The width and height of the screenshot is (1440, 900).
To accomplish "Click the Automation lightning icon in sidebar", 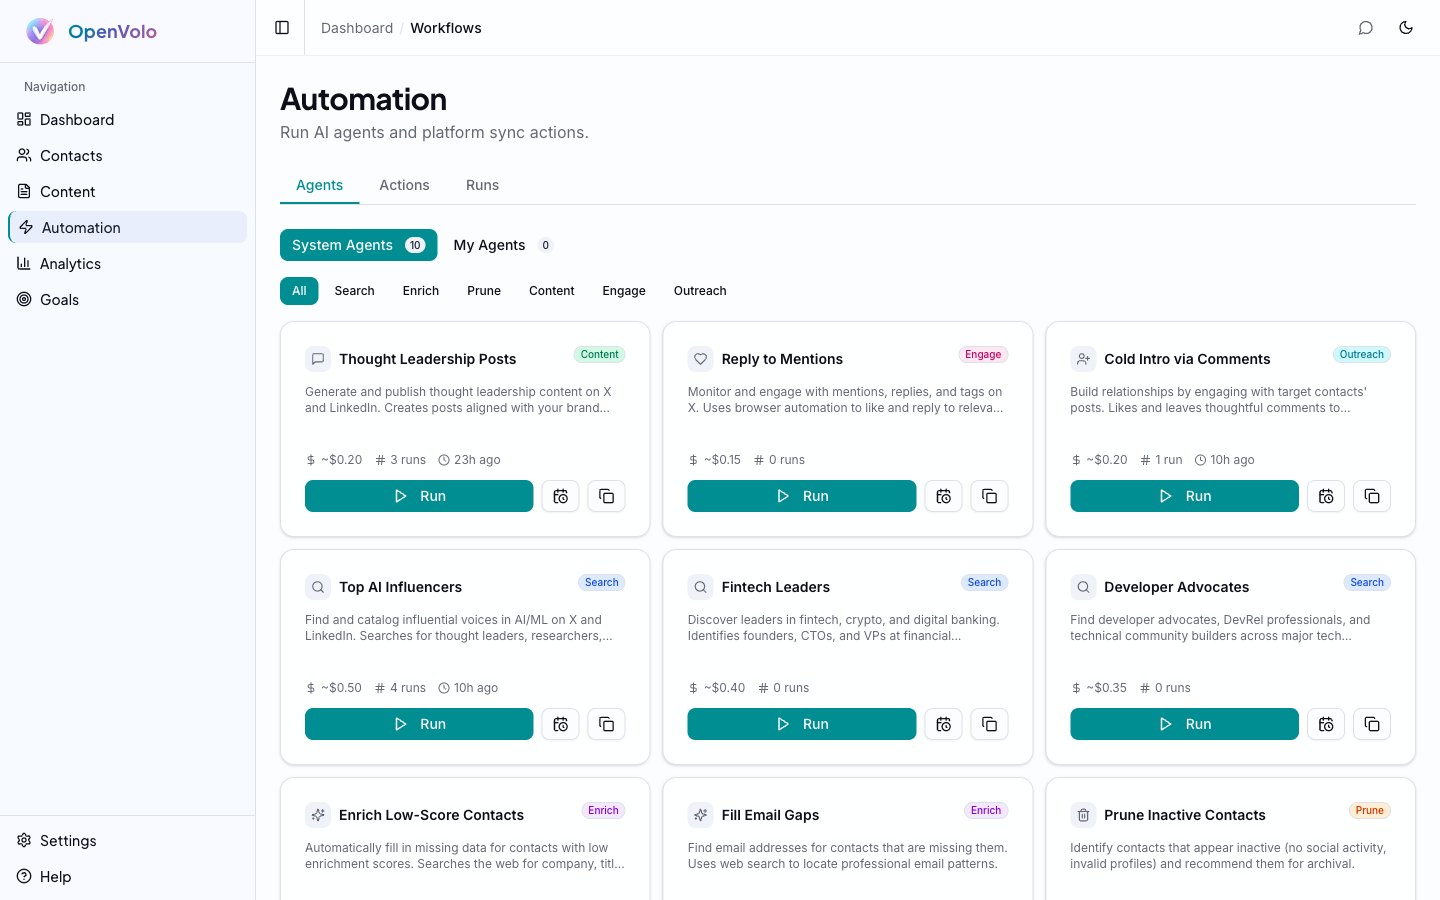I will pos(22,227).
